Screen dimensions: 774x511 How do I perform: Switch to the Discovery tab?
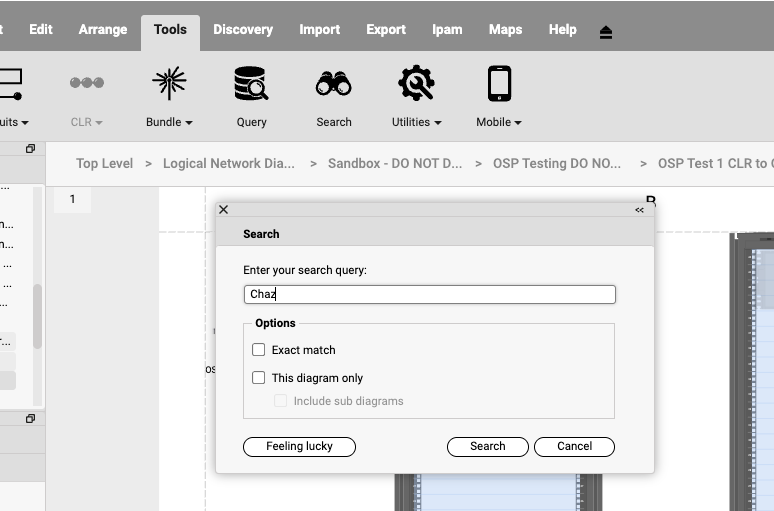tap(243, 29)
